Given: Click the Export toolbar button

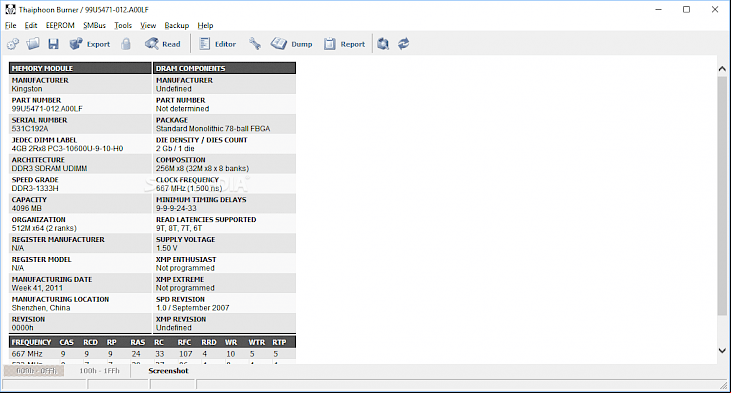Looking at the screenshot, I should (x=90, y=44).
